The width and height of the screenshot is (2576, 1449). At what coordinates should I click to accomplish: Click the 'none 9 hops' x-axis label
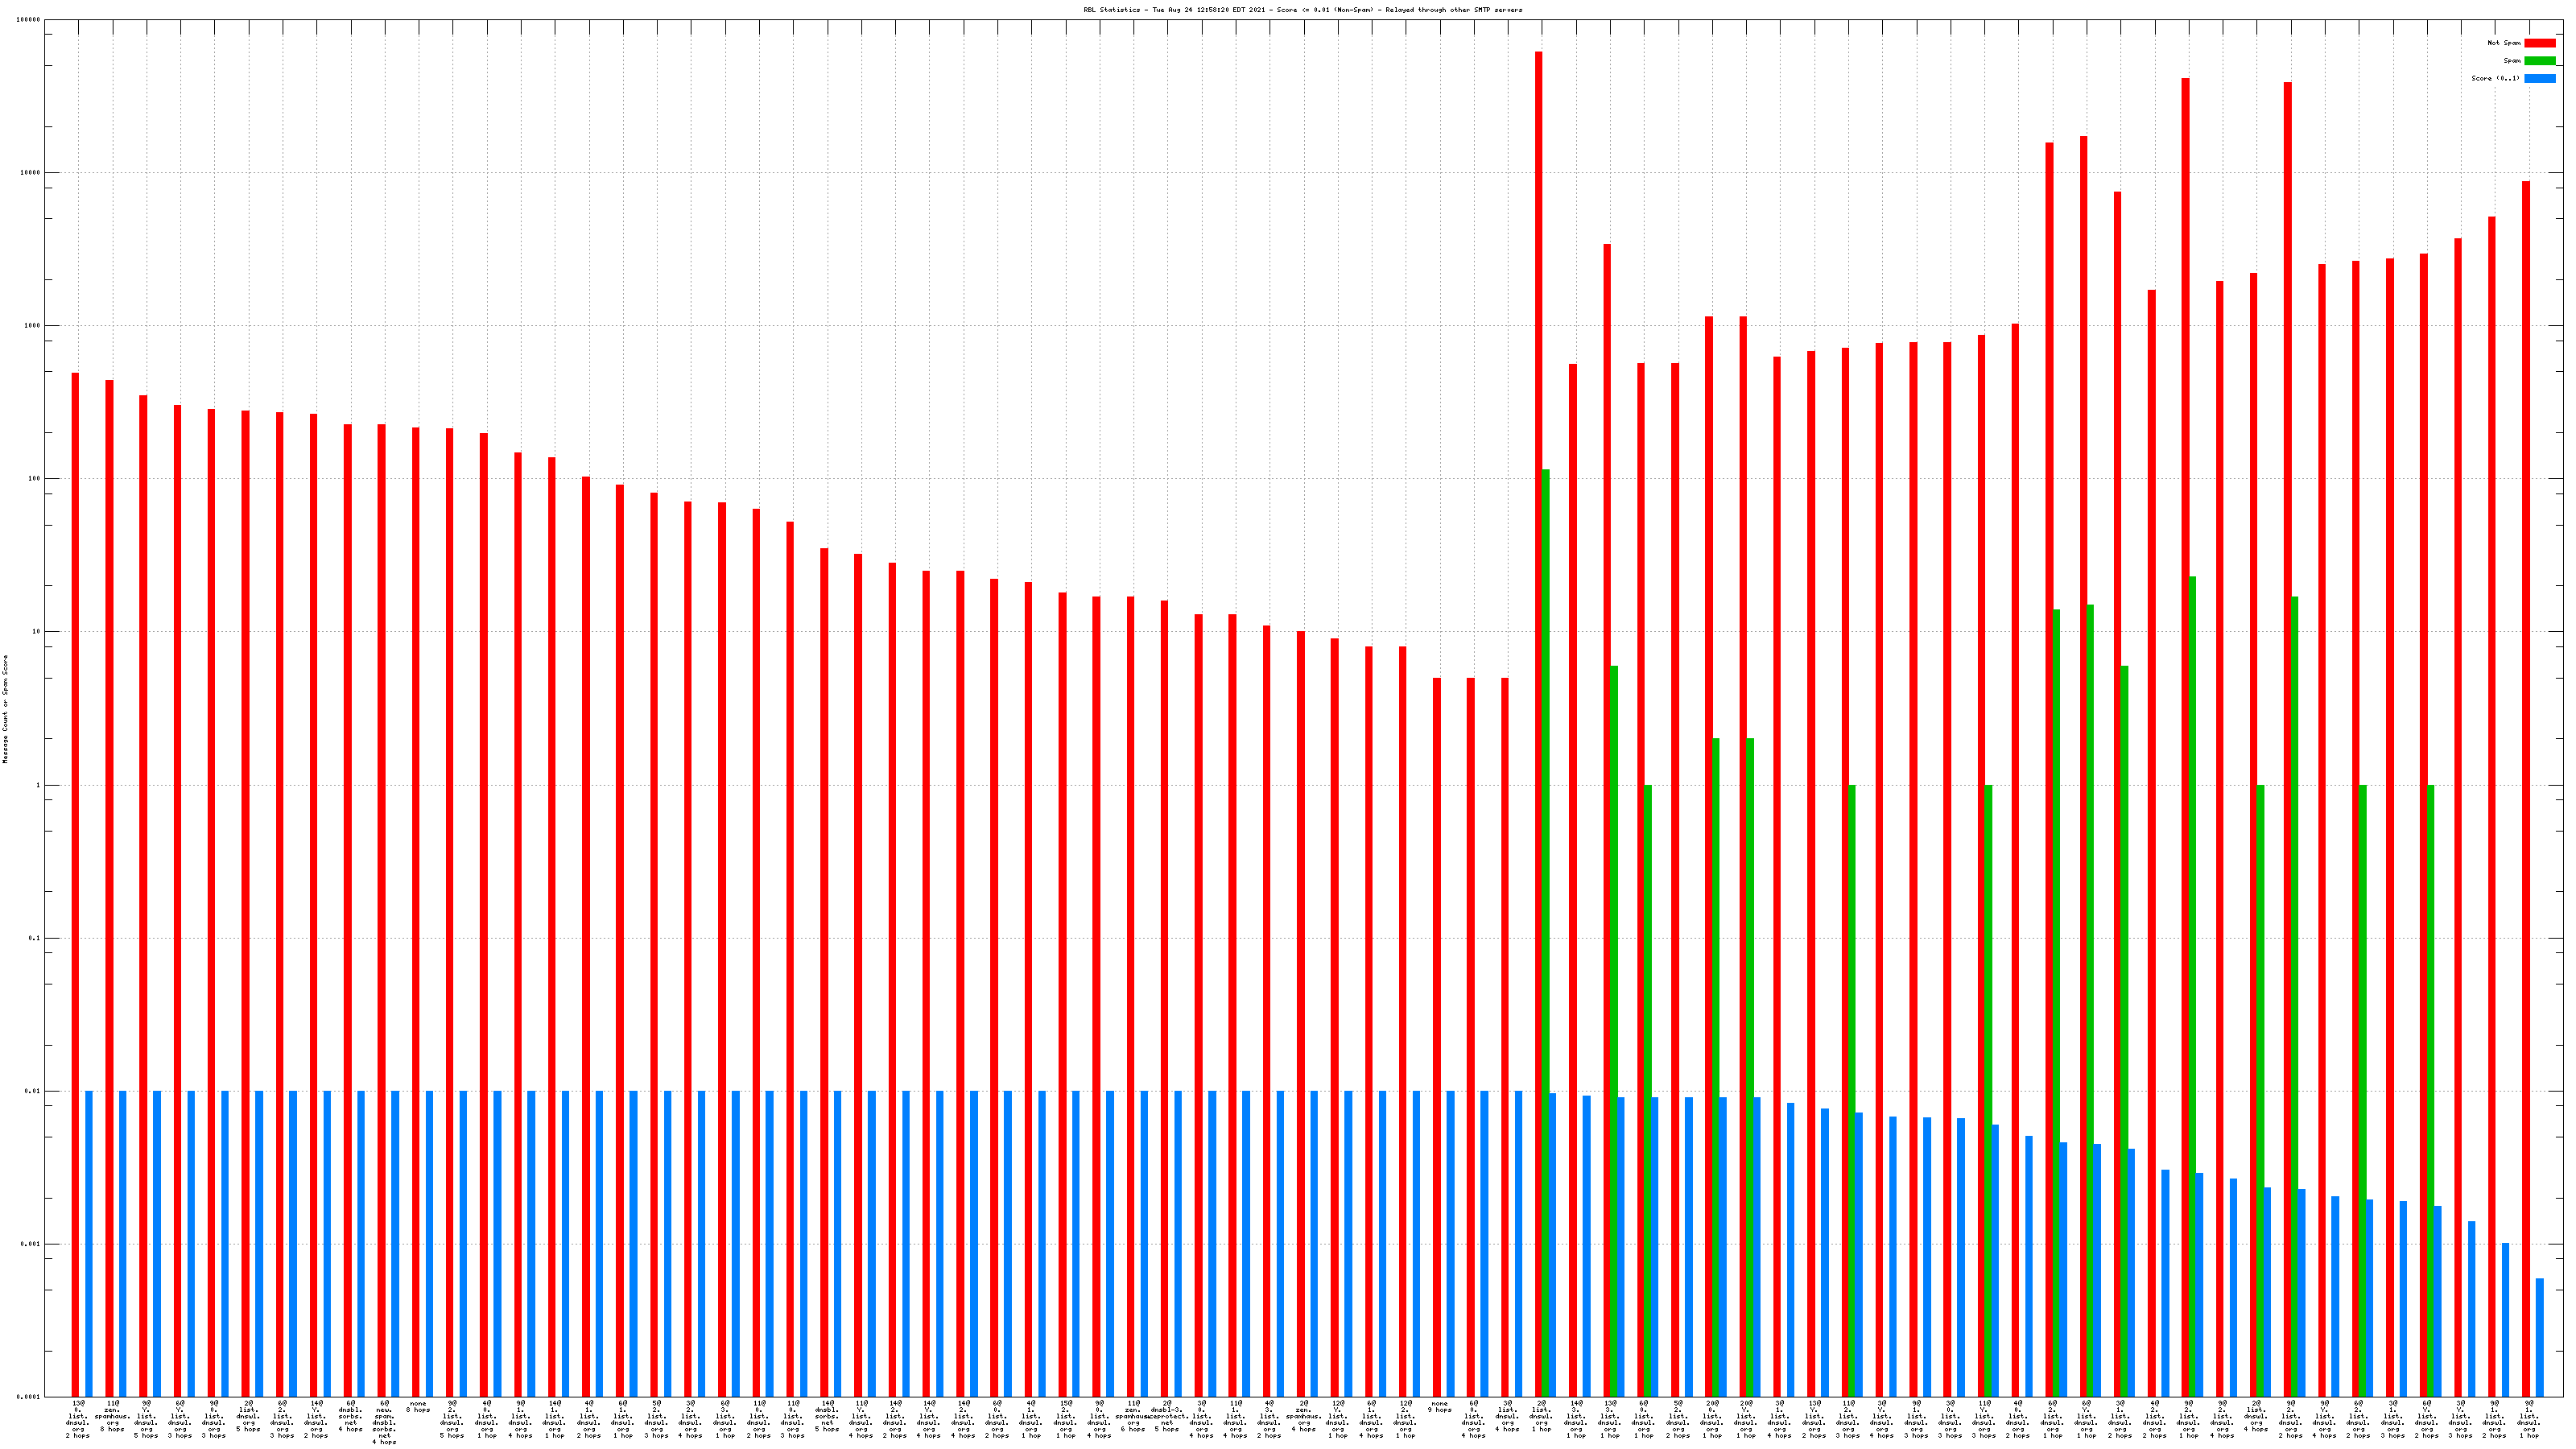(x=1439, y=1407)
